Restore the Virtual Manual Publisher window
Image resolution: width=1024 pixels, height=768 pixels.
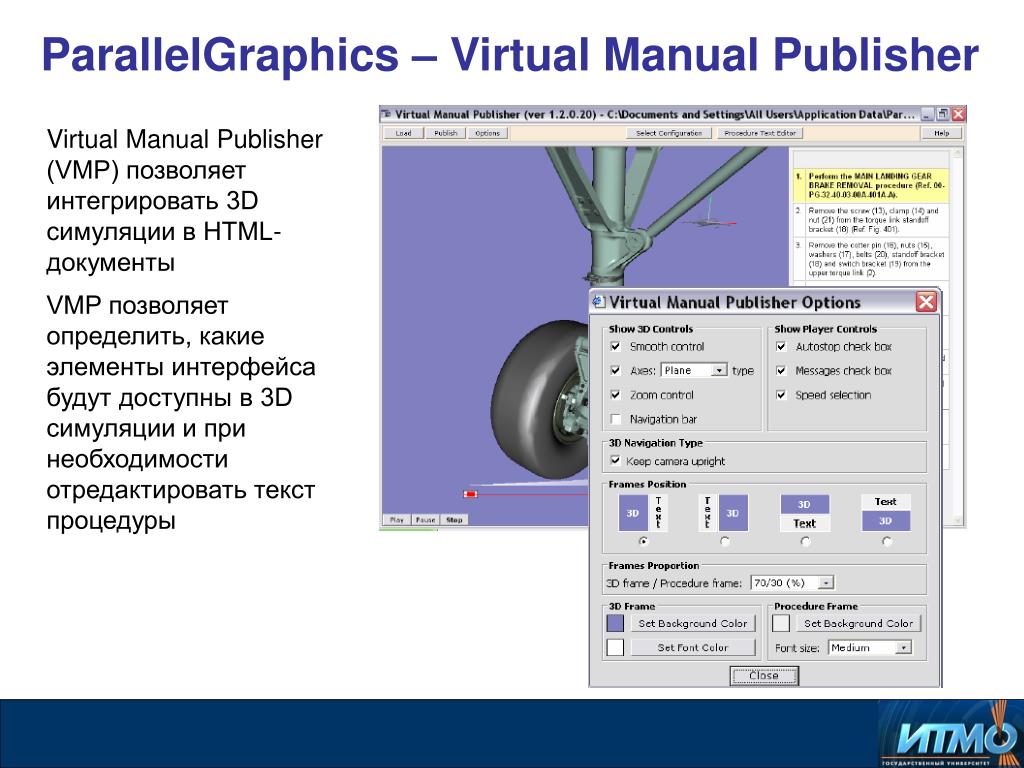(942, 114)
